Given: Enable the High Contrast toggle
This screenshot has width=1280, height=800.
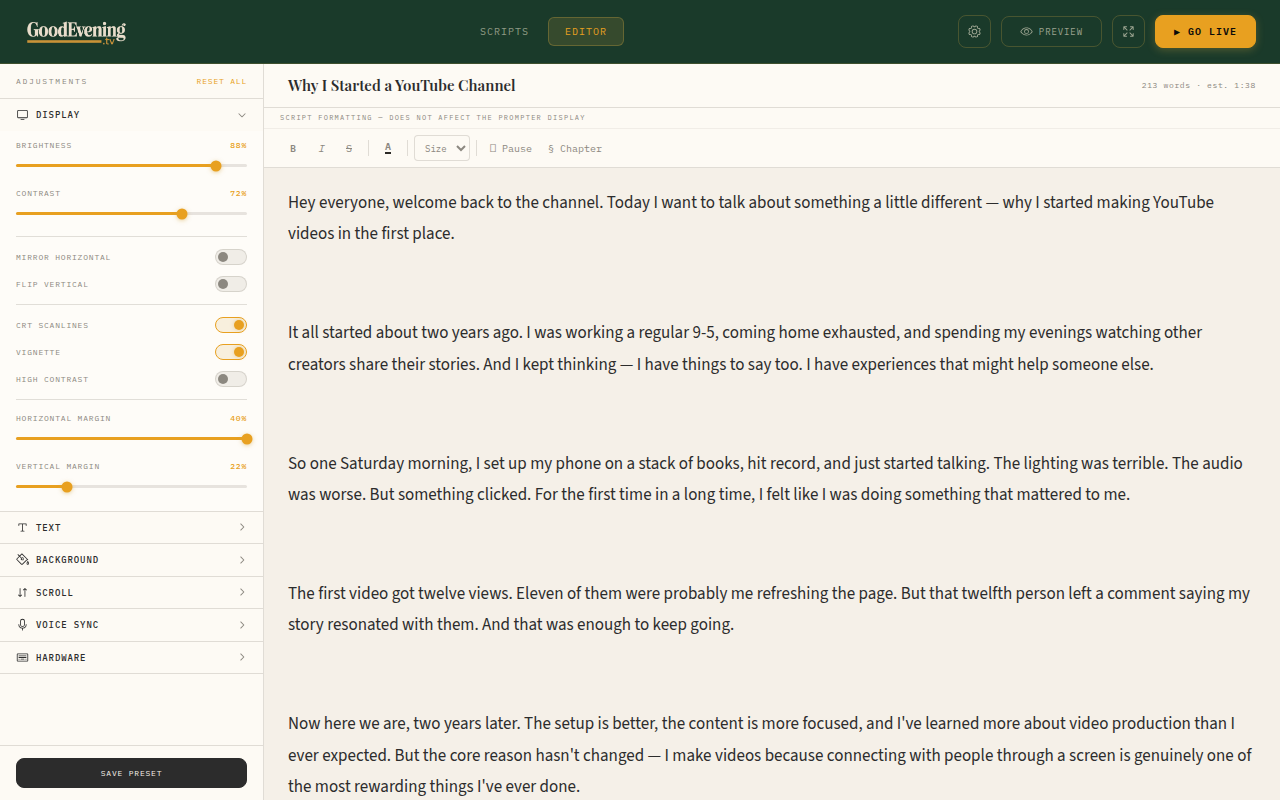Looking at the screenshot, I should pyautogui.click(x=230, y=378).
